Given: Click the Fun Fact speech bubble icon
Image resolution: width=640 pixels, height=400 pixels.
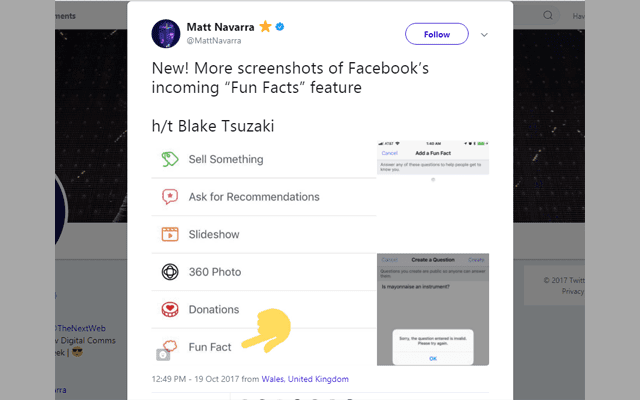Looking at the screenshot, I should click(170, 346).
